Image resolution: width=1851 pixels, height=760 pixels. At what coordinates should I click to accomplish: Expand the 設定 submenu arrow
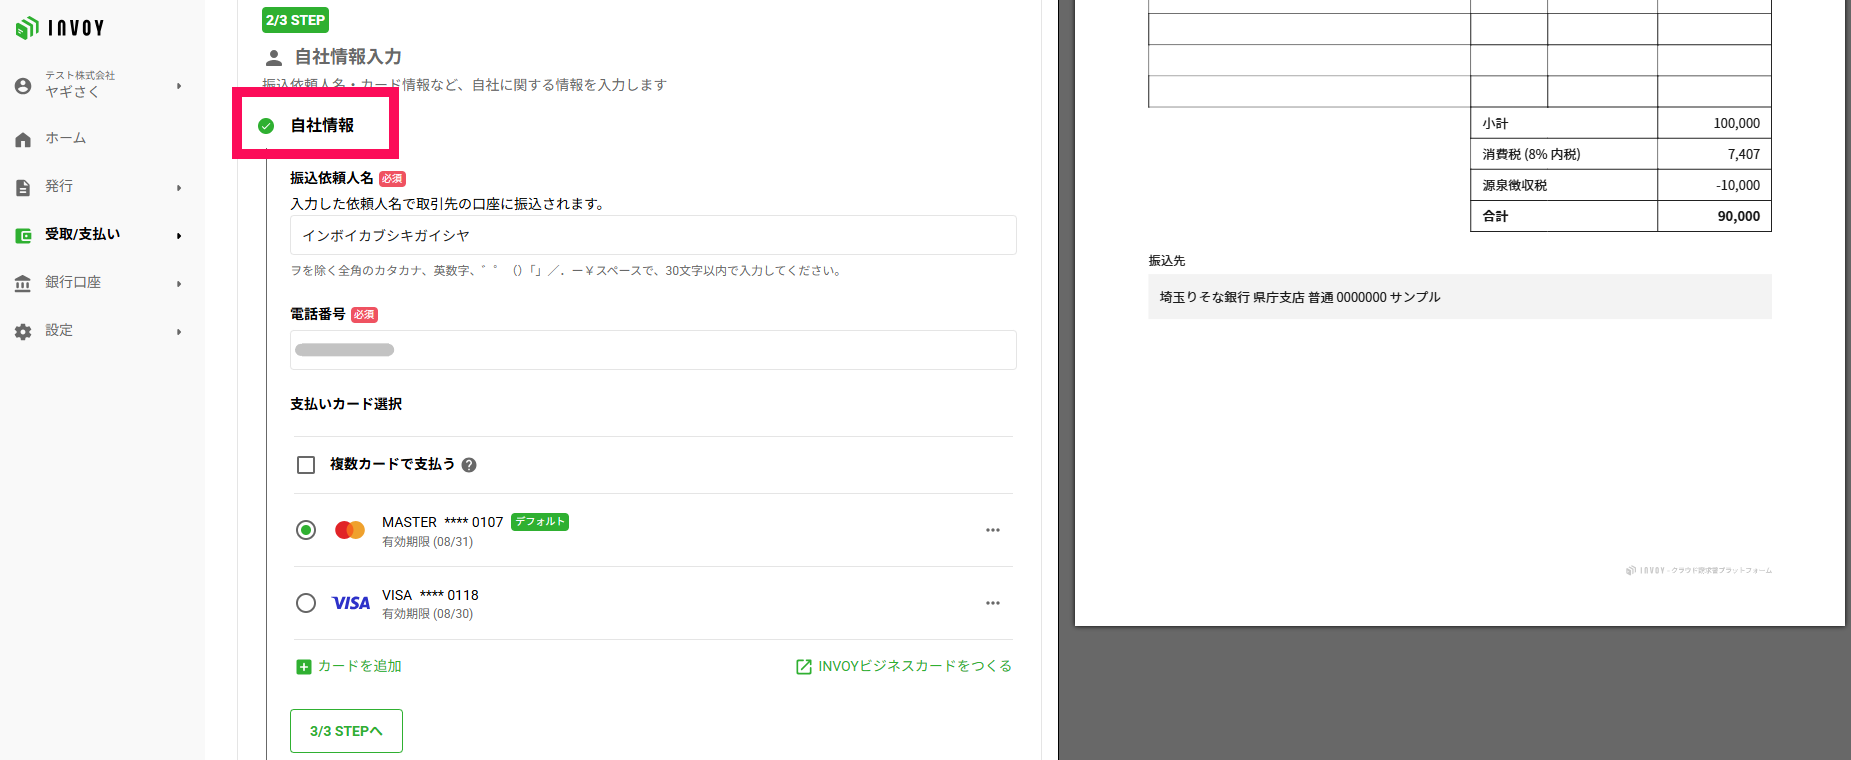click(x=179, y=332)
